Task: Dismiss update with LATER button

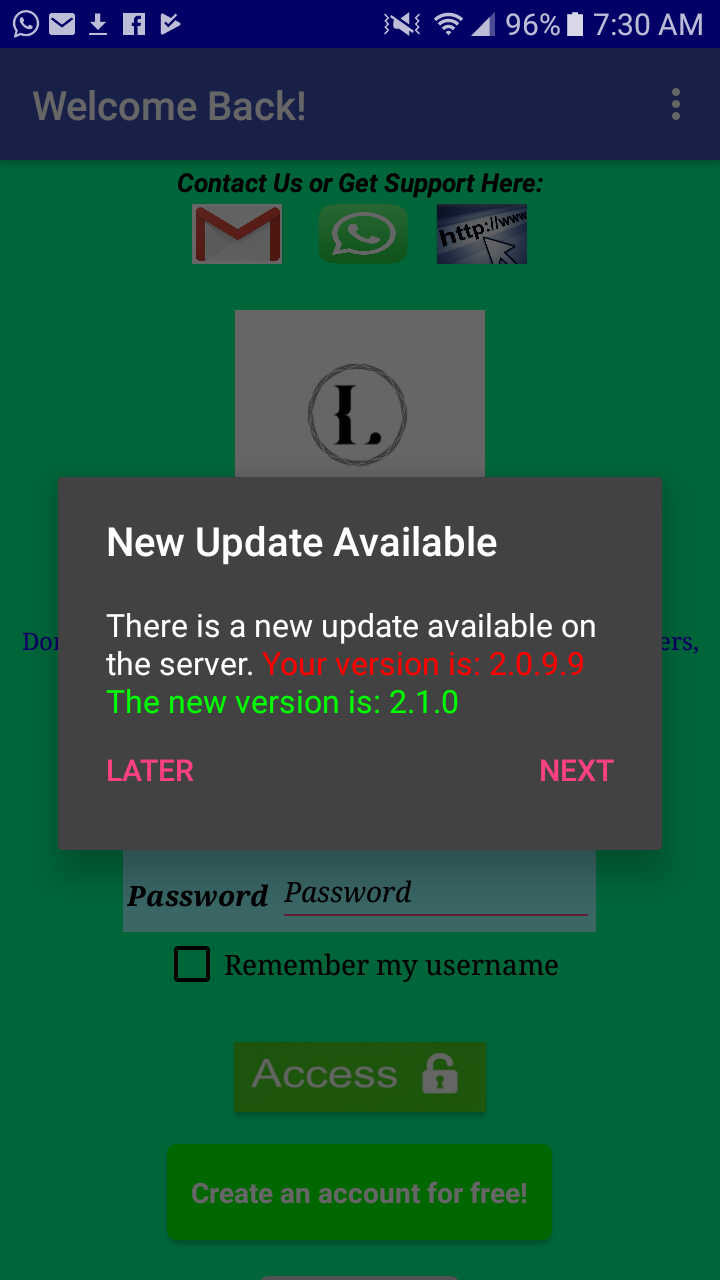Action: pyautogui.click(x=150, y=771)
